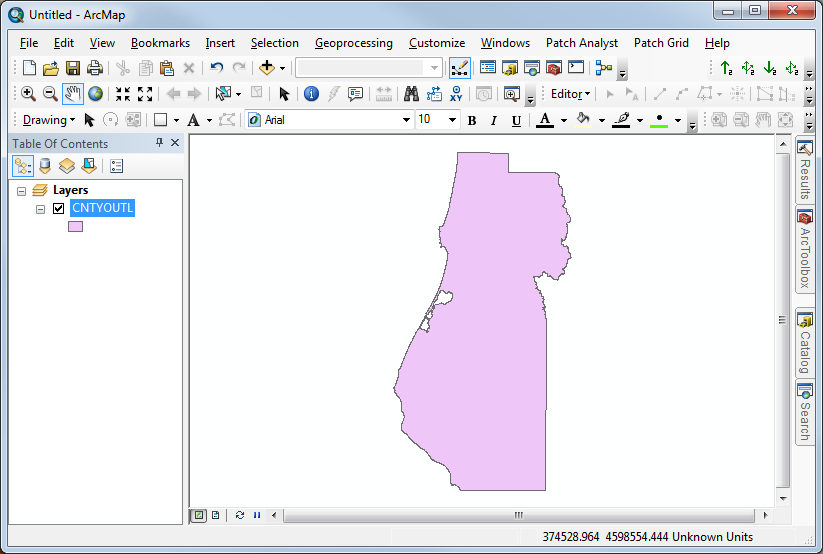Activate the Identify tool
823x554 pixels.
coord(311,94)
